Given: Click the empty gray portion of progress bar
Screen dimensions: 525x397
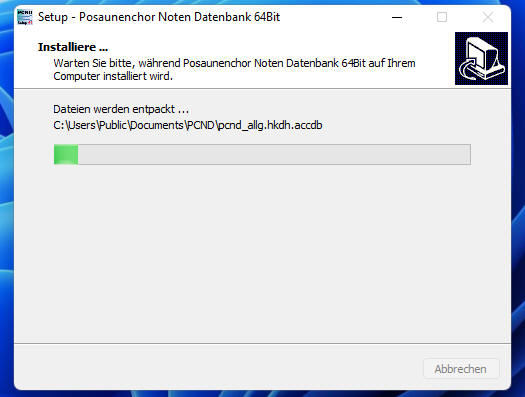Looking at the screenshot, I should click(x=274, y=154).
